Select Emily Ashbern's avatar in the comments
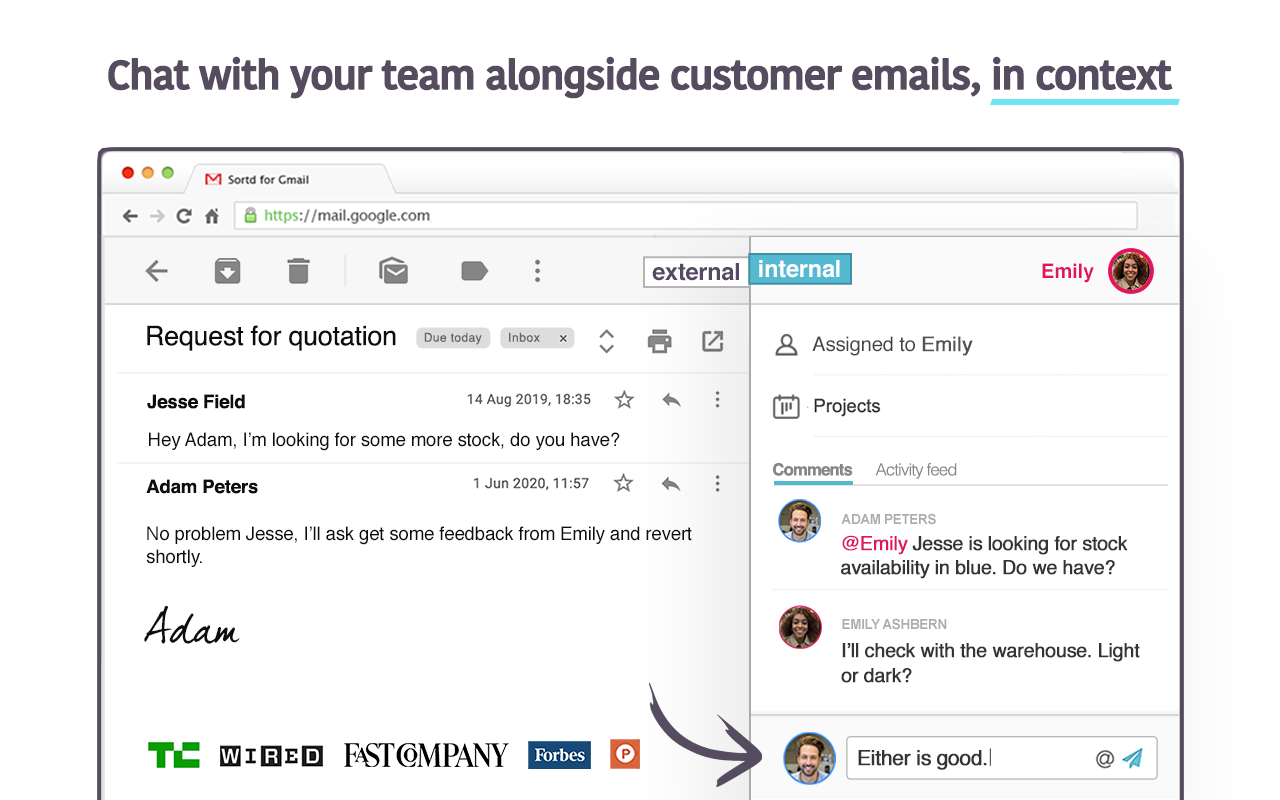 800,627
